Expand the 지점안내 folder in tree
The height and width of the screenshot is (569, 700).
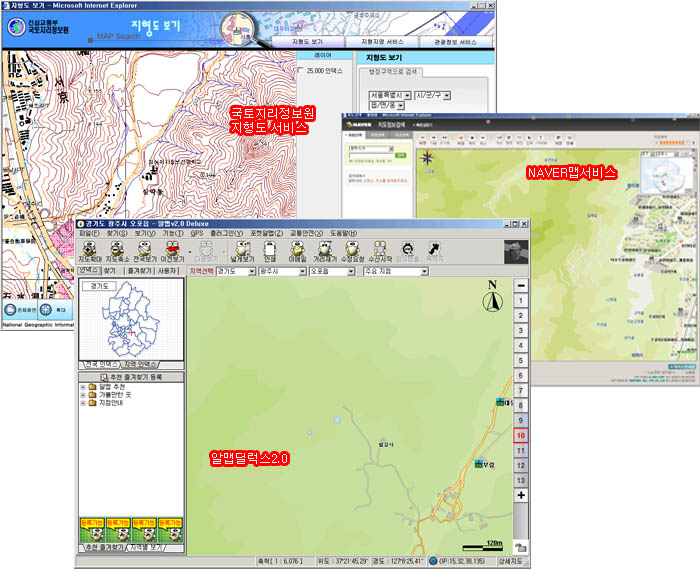point(84,402)
